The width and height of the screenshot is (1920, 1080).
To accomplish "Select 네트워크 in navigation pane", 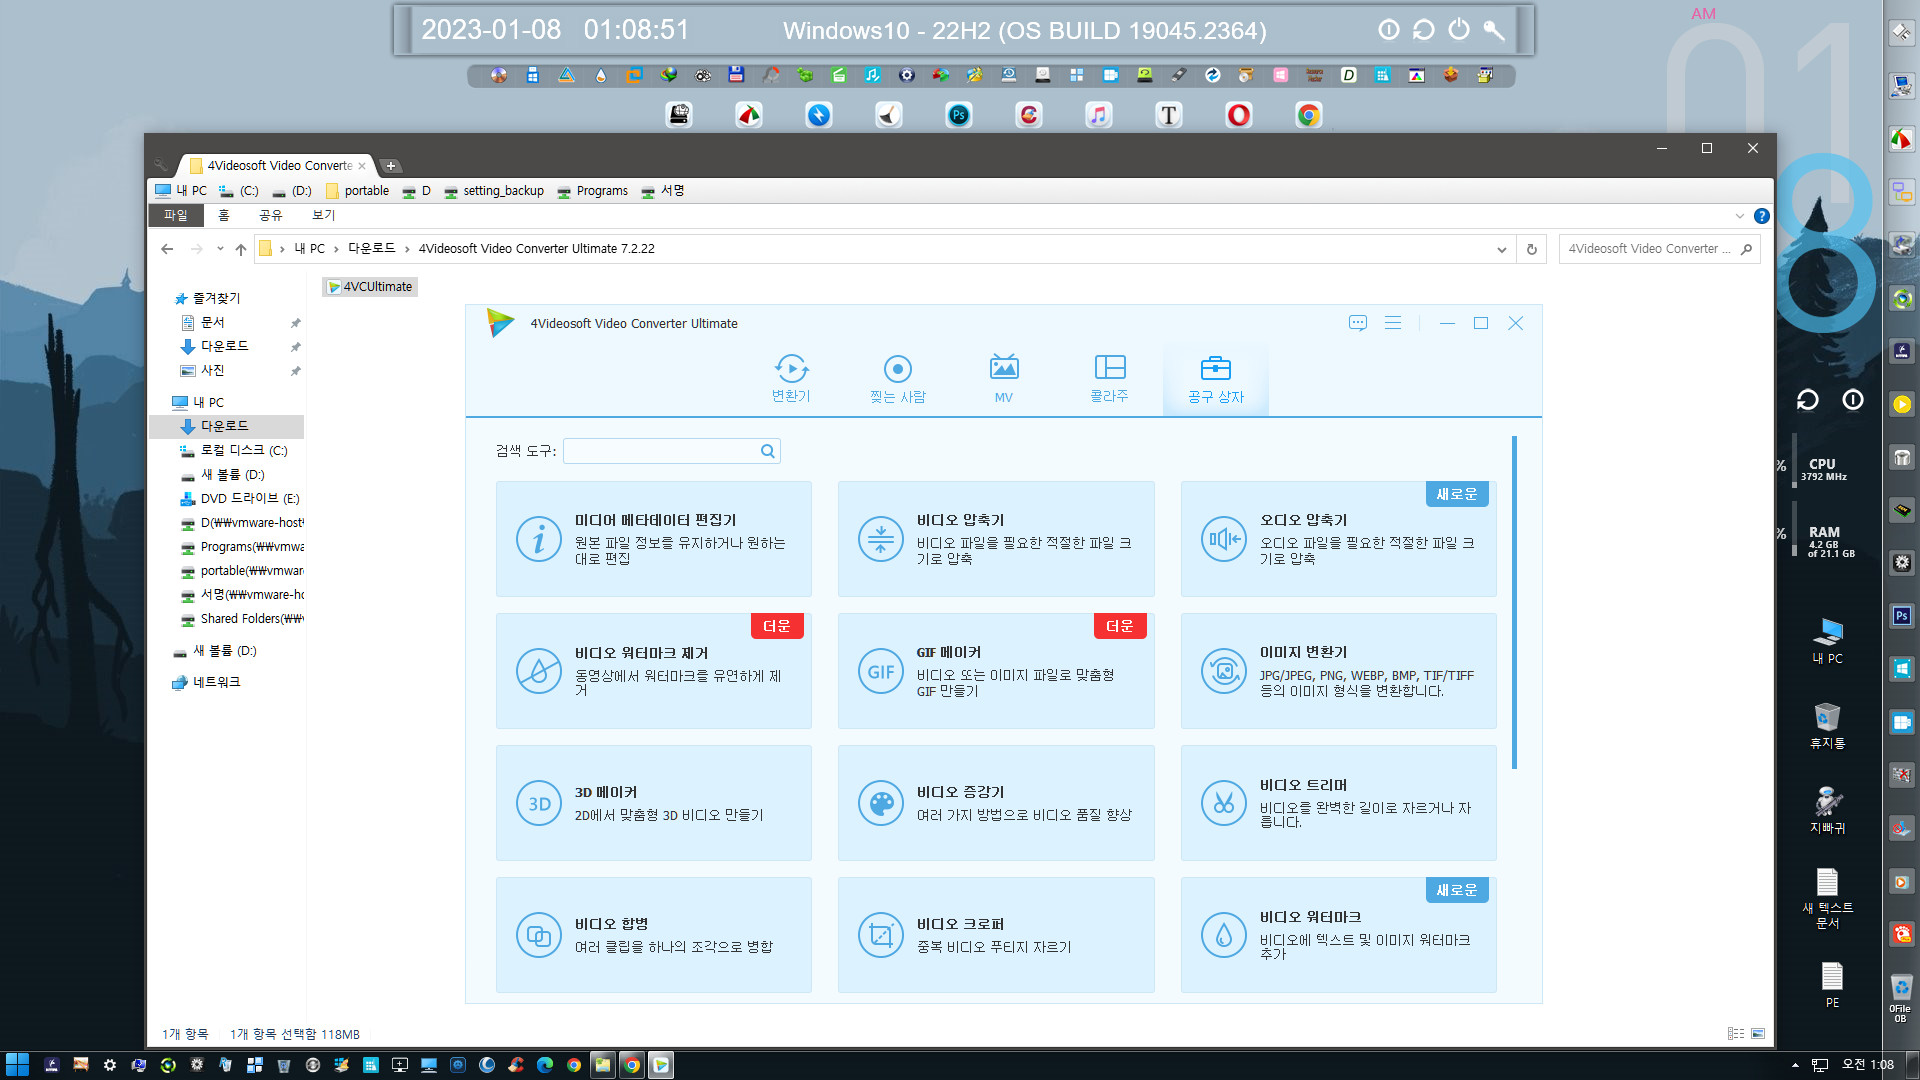I will point(207,682).
